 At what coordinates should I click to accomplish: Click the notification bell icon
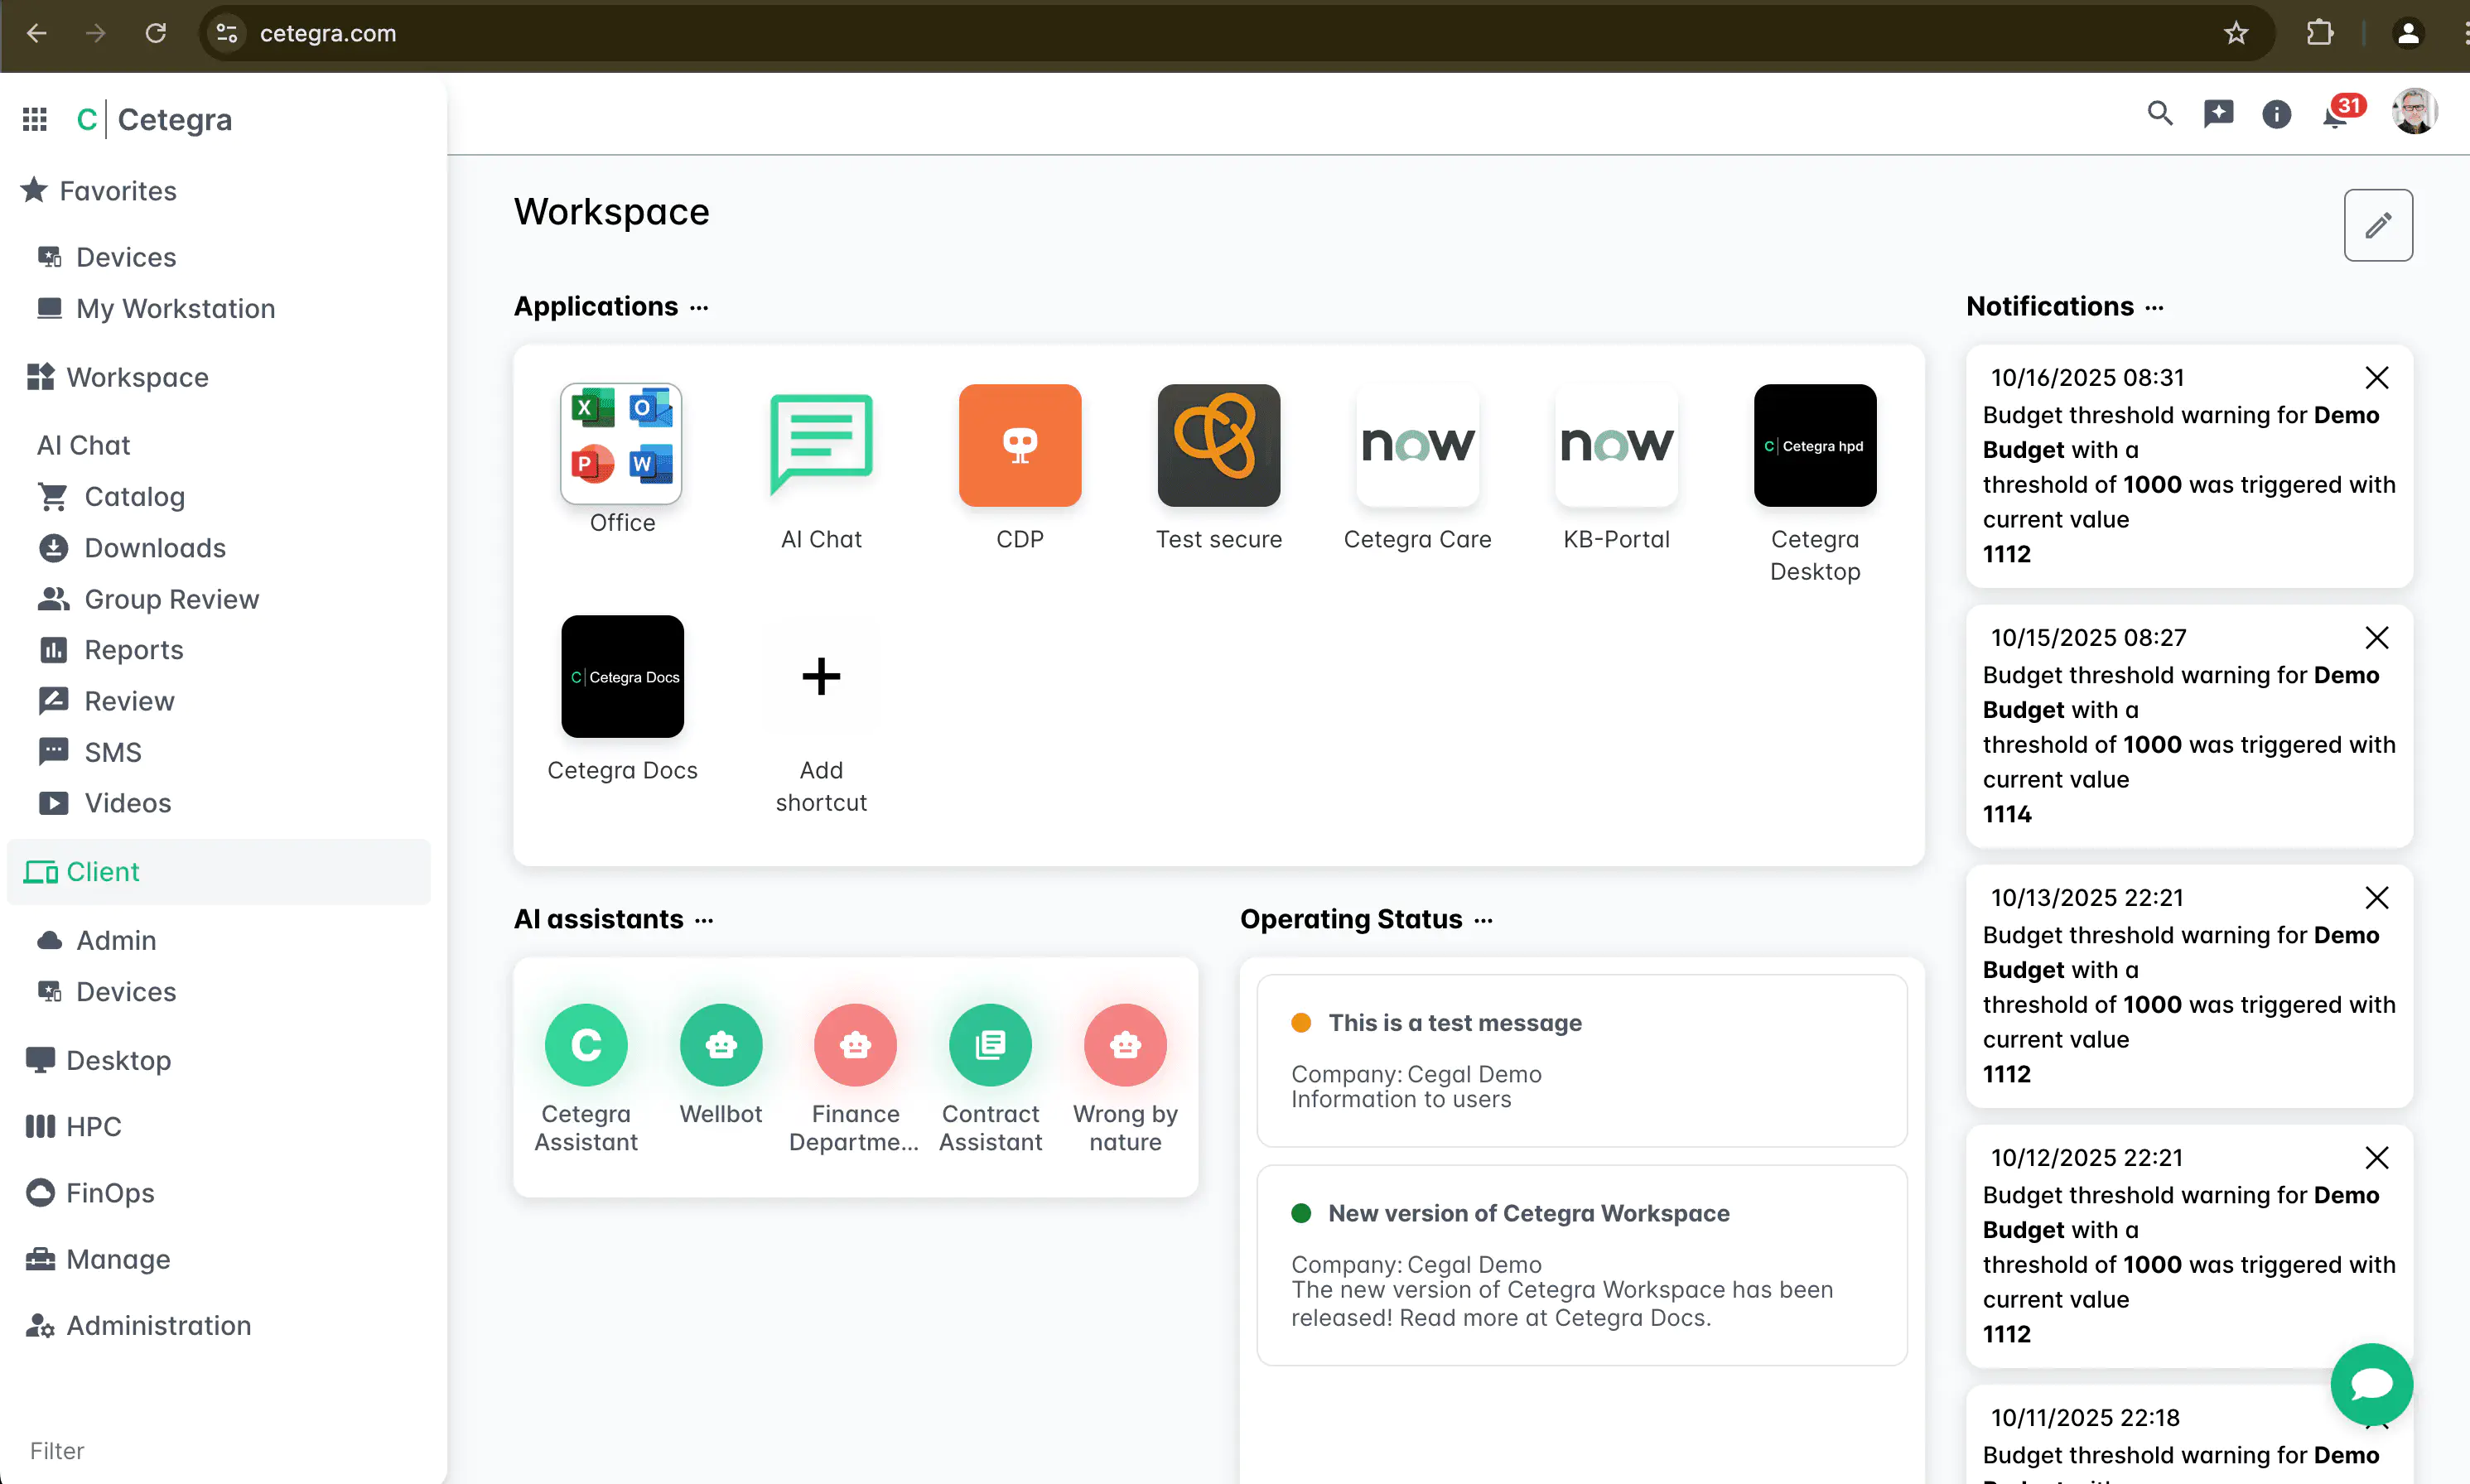2335,116
